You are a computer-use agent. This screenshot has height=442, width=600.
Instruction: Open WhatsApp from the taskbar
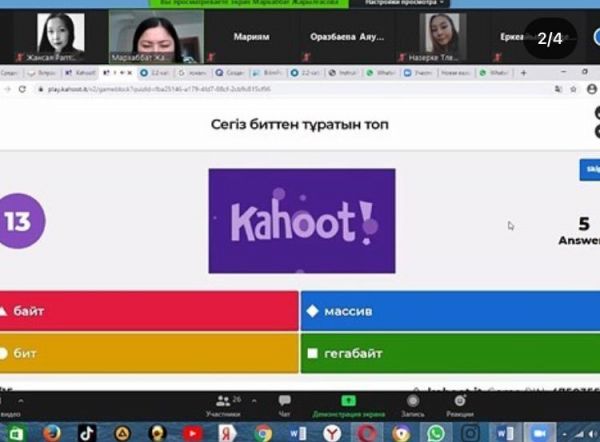(x=436, y=432)
